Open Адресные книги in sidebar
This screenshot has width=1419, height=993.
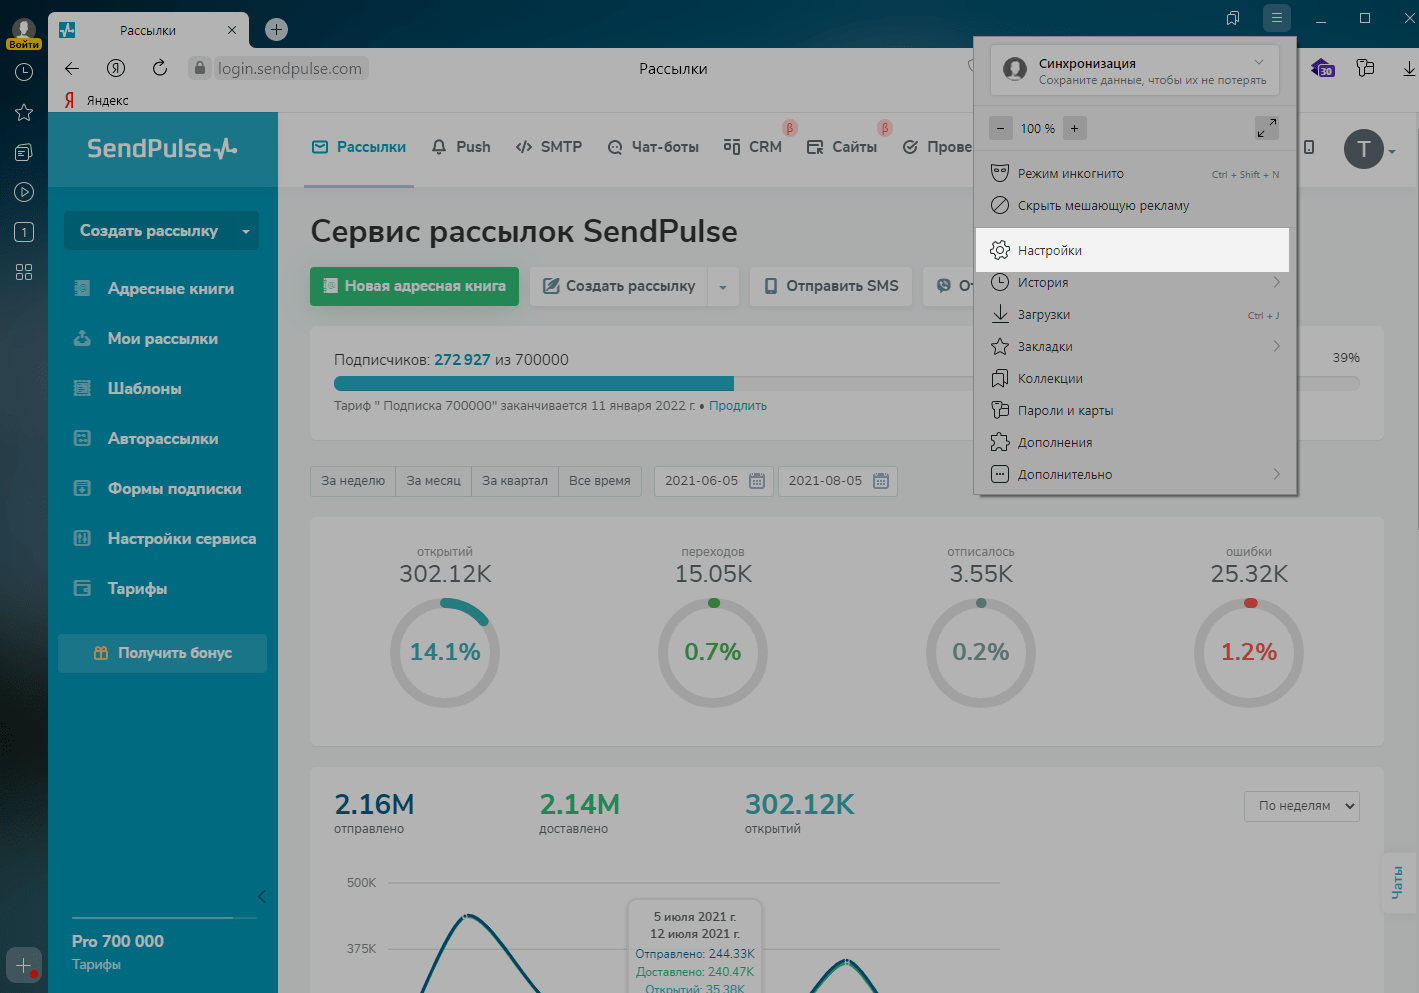155,288
